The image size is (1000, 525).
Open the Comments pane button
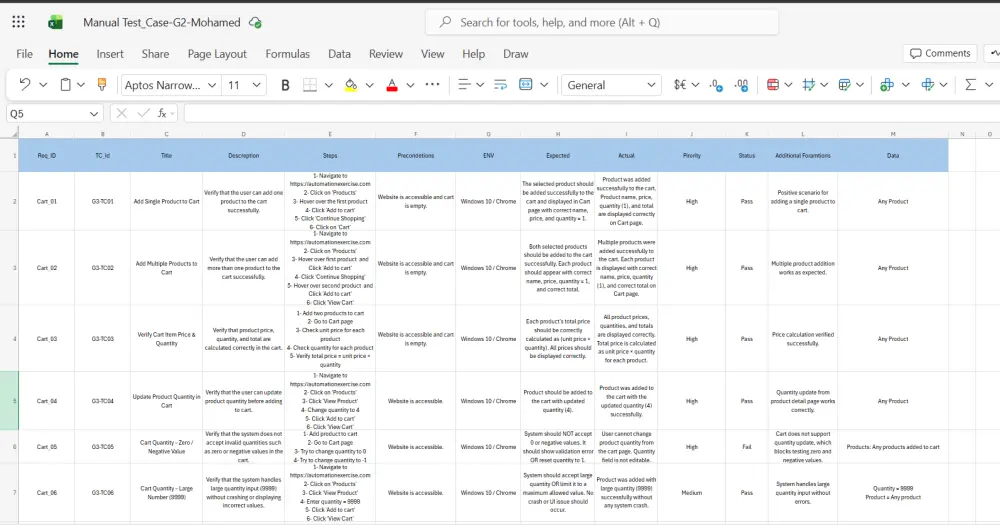[x=941, y=54]
